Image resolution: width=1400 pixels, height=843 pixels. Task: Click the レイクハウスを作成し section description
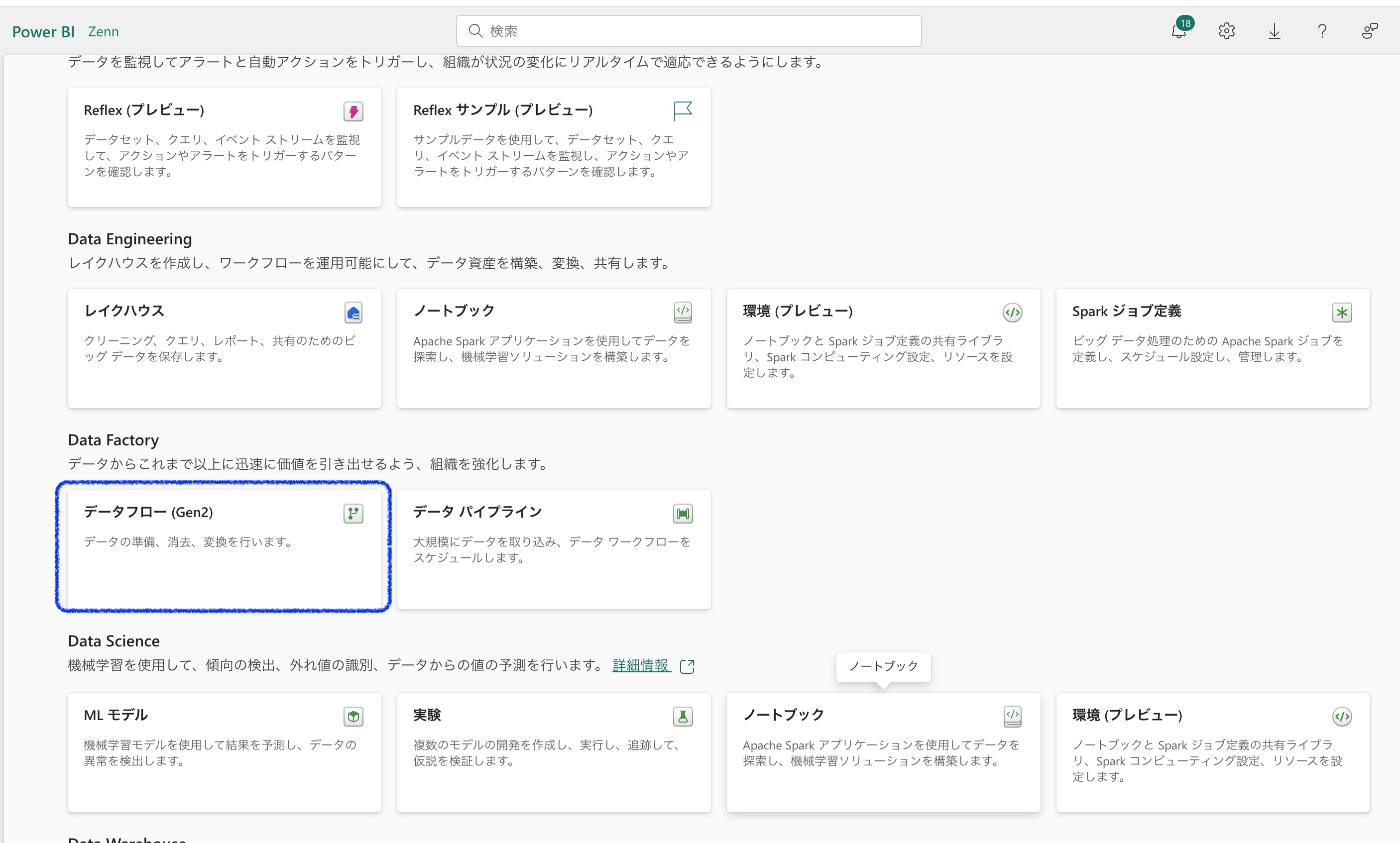[369, 263]
